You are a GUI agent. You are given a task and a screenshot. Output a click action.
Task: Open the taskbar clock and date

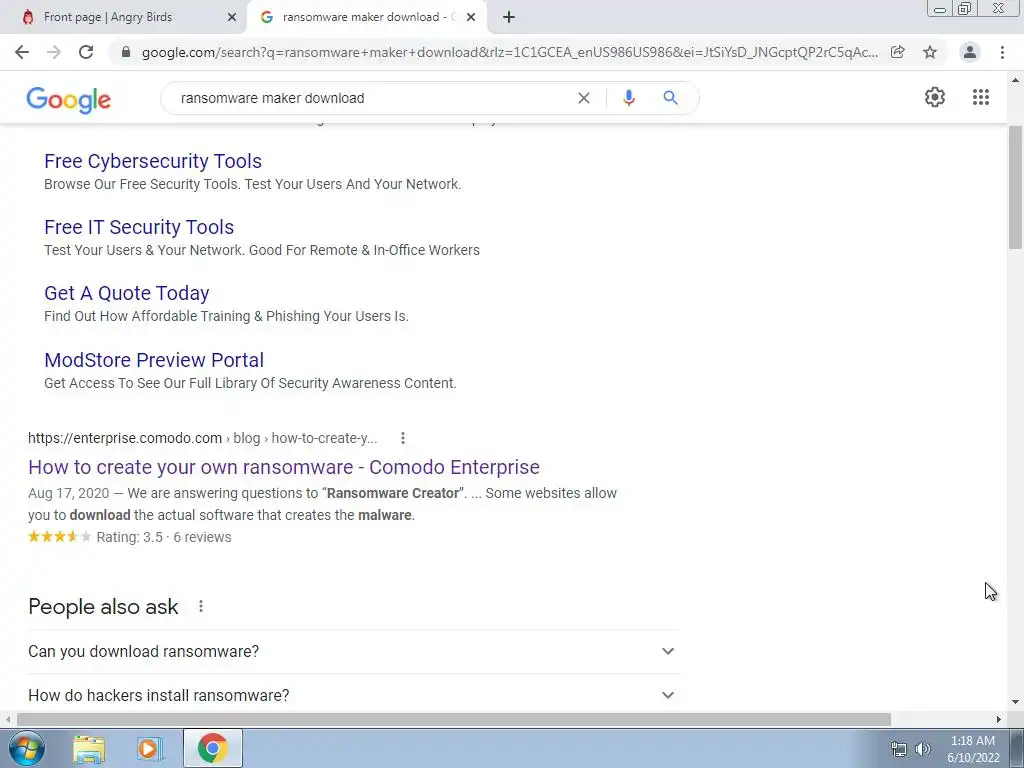pyautogui.click(x=973, y=749)
